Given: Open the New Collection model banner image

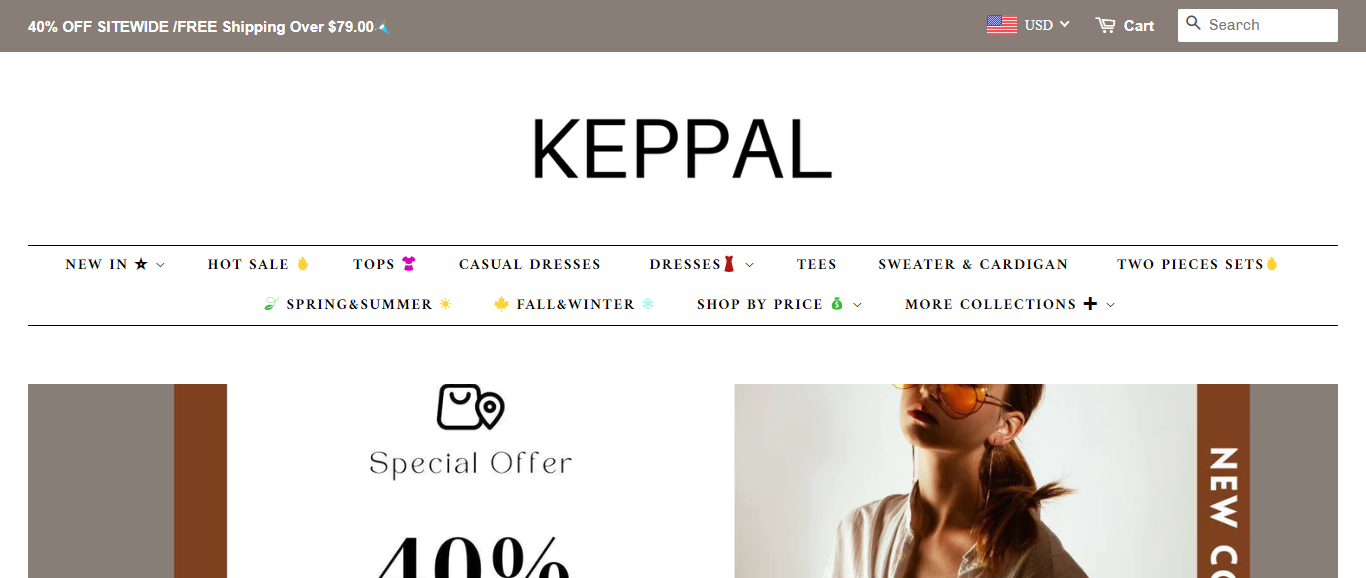Looking at the screenshot, I should (1036, 481).
